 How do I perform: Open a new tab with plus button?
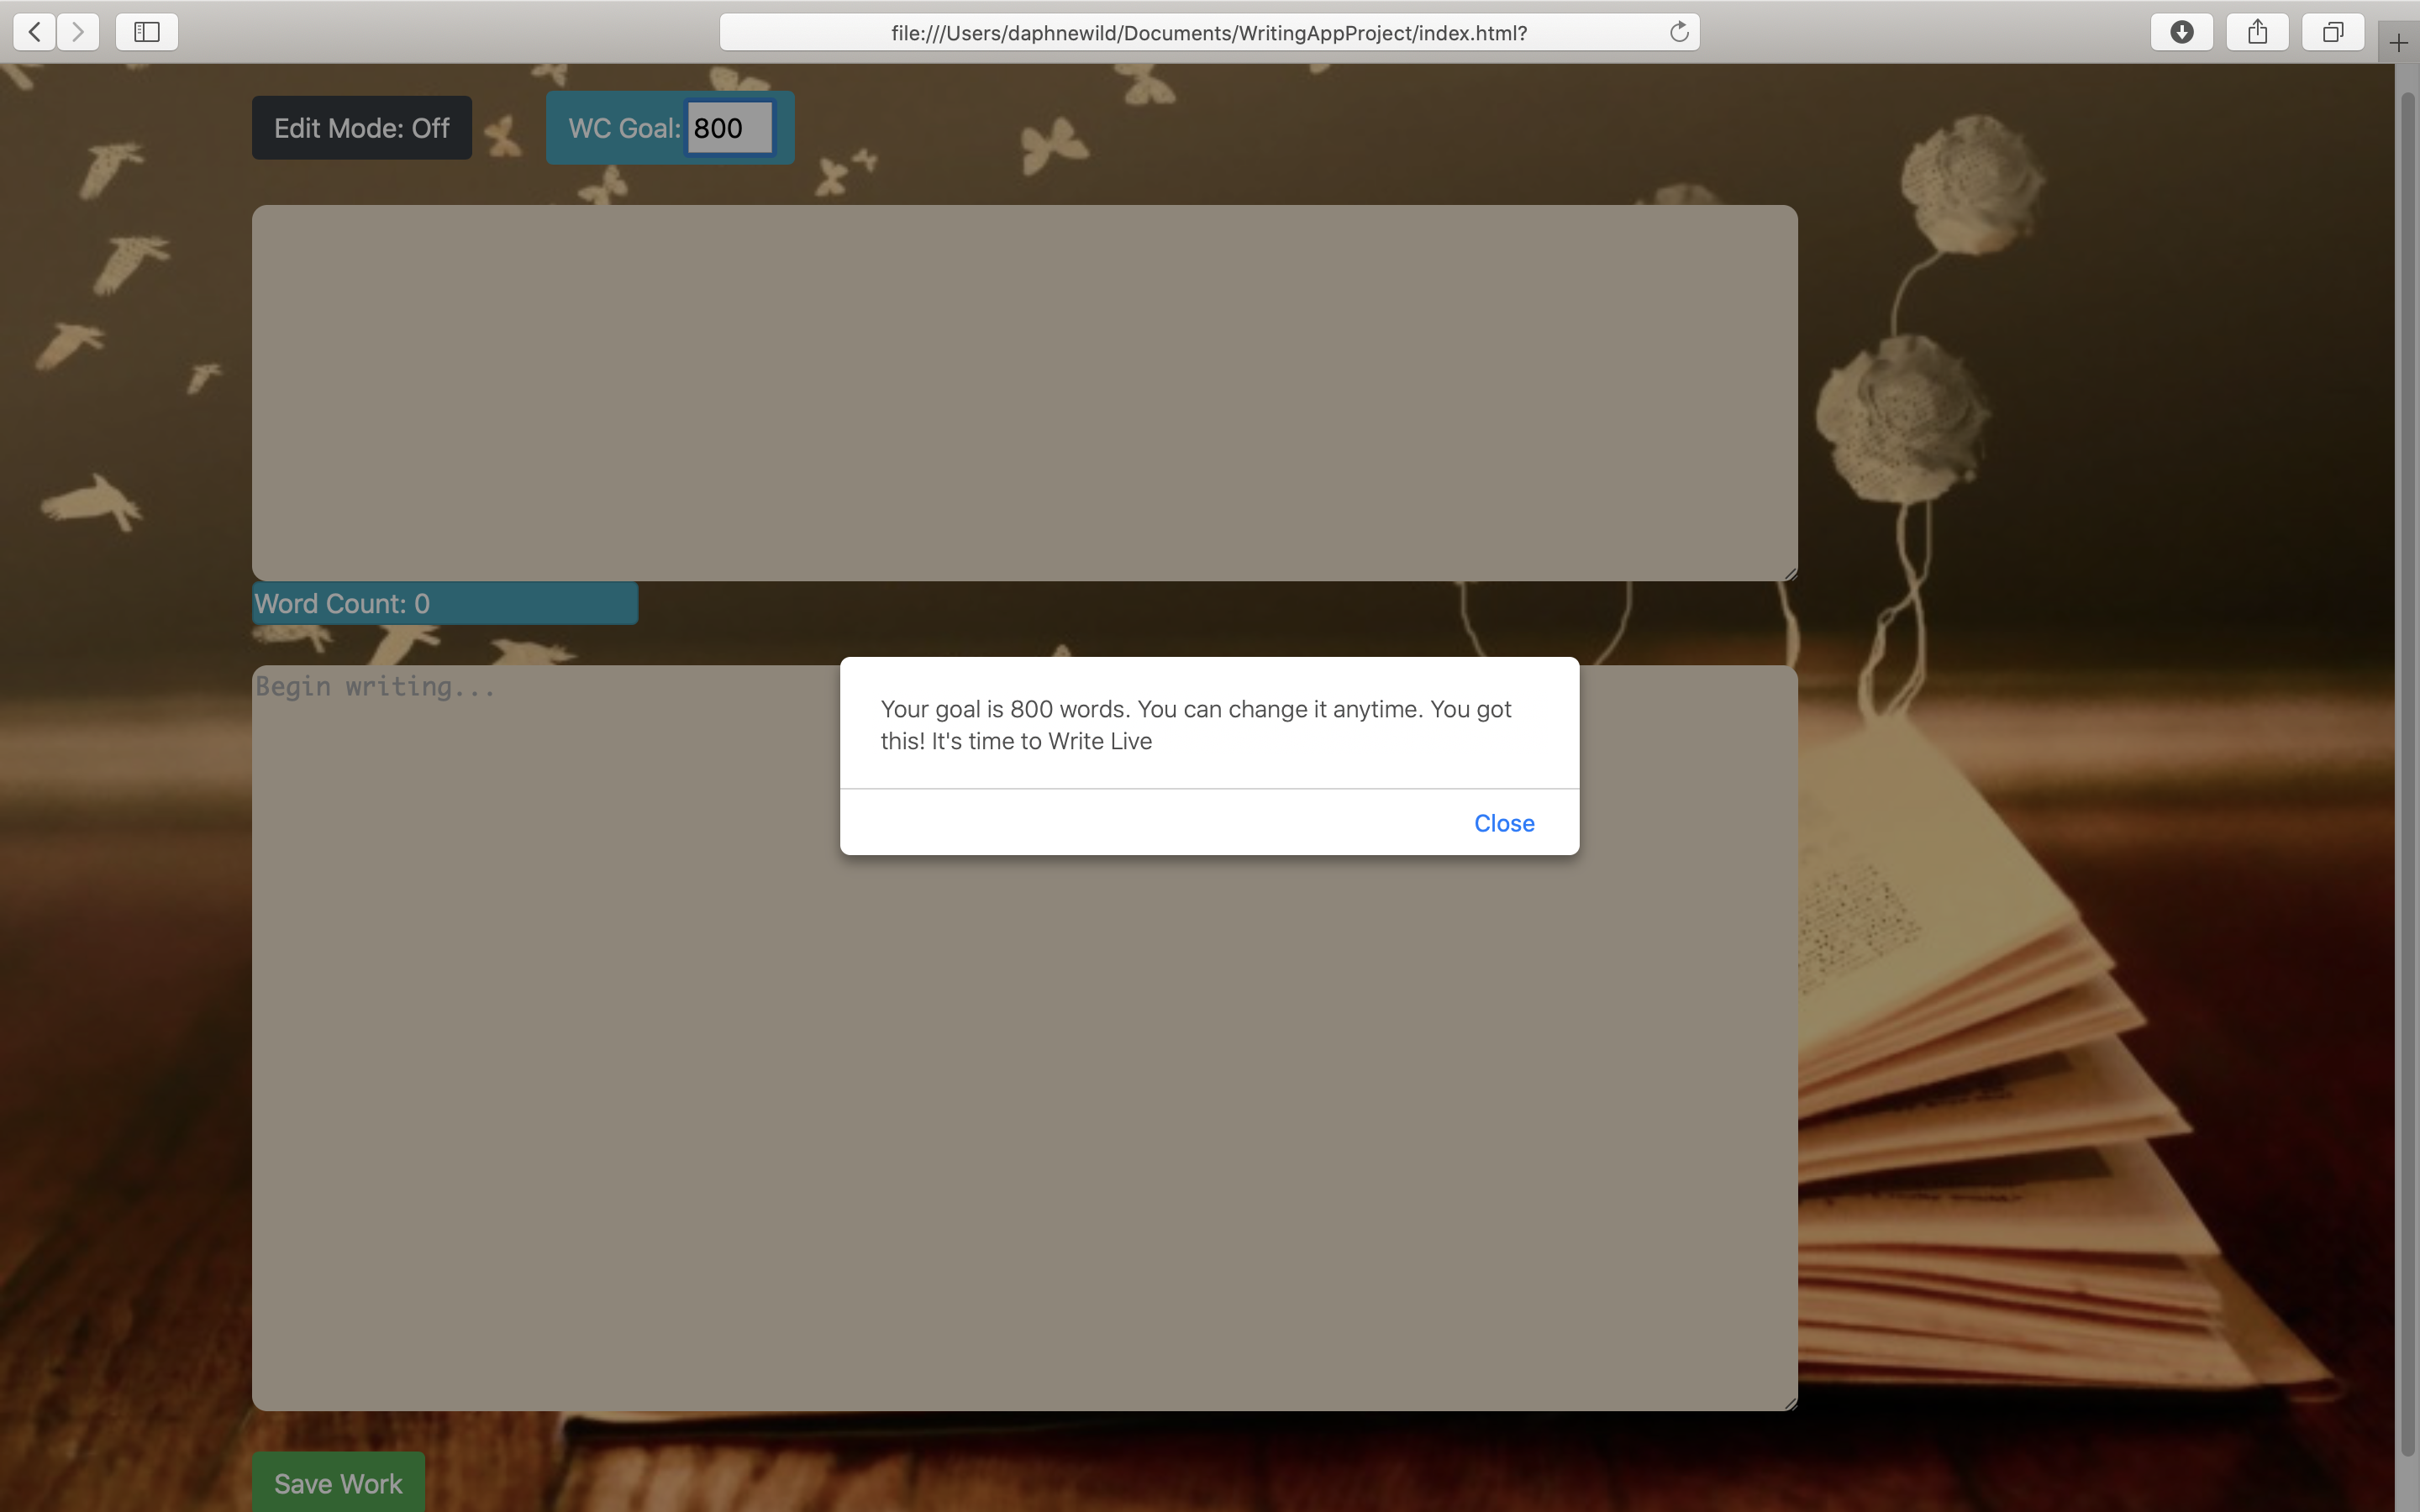2398,43
